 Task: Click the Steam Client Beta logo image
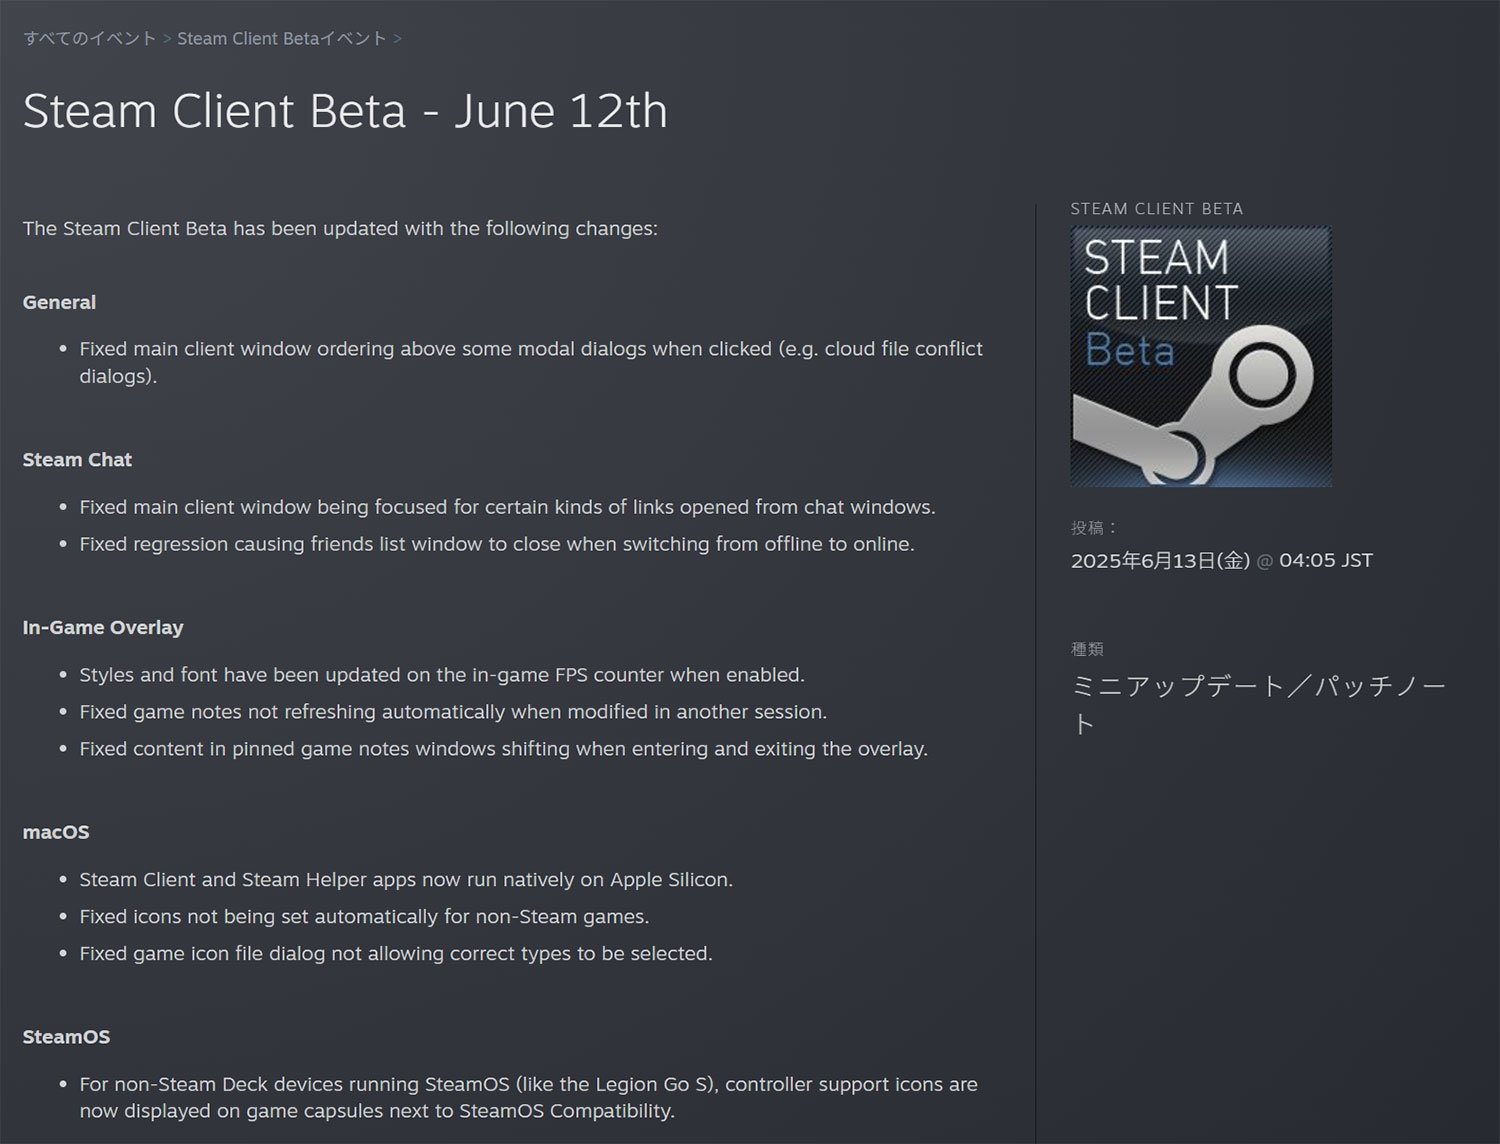tap(1200, 357)
